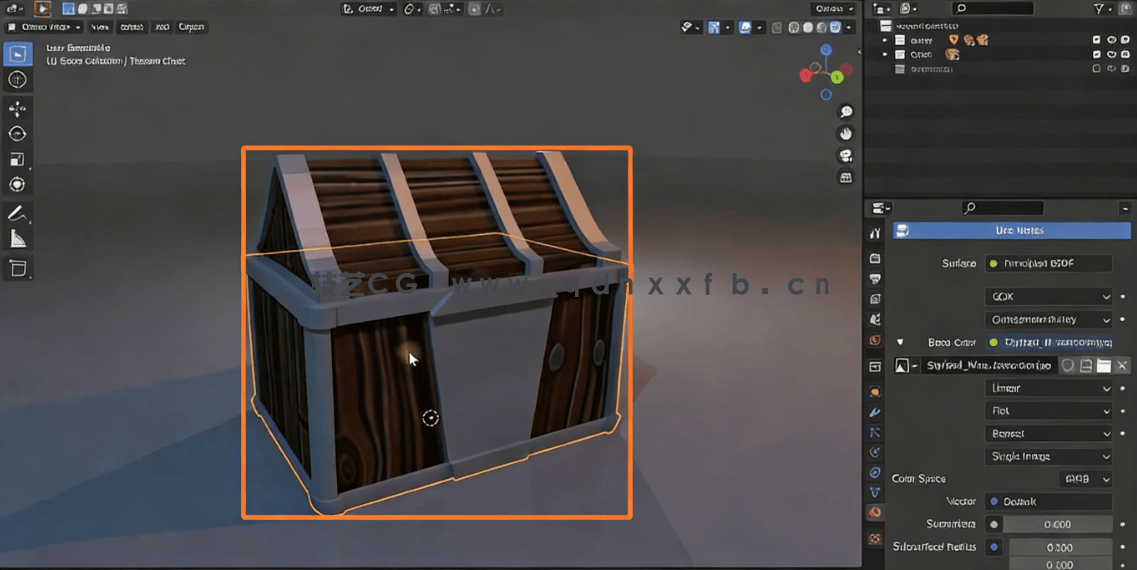
Task: Activate the Move tool in the toolbar
Action: [x=18, y=108]
